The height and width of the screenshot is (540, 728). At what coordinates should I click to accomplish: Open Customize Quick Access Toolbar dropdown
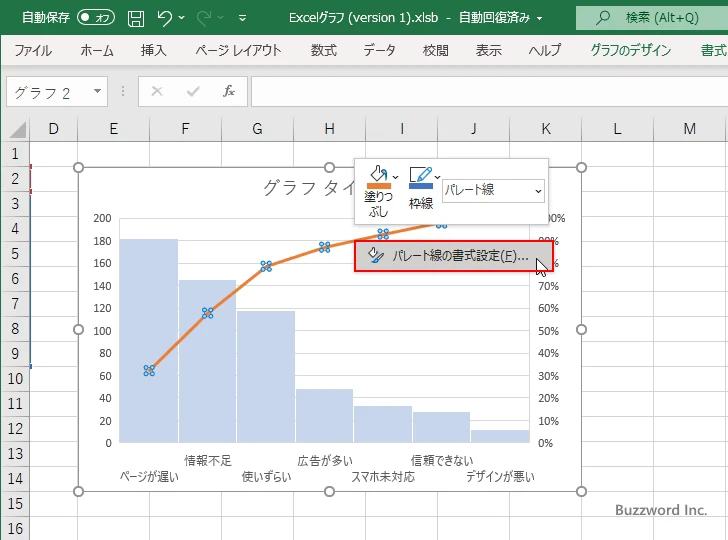(242, 18)
